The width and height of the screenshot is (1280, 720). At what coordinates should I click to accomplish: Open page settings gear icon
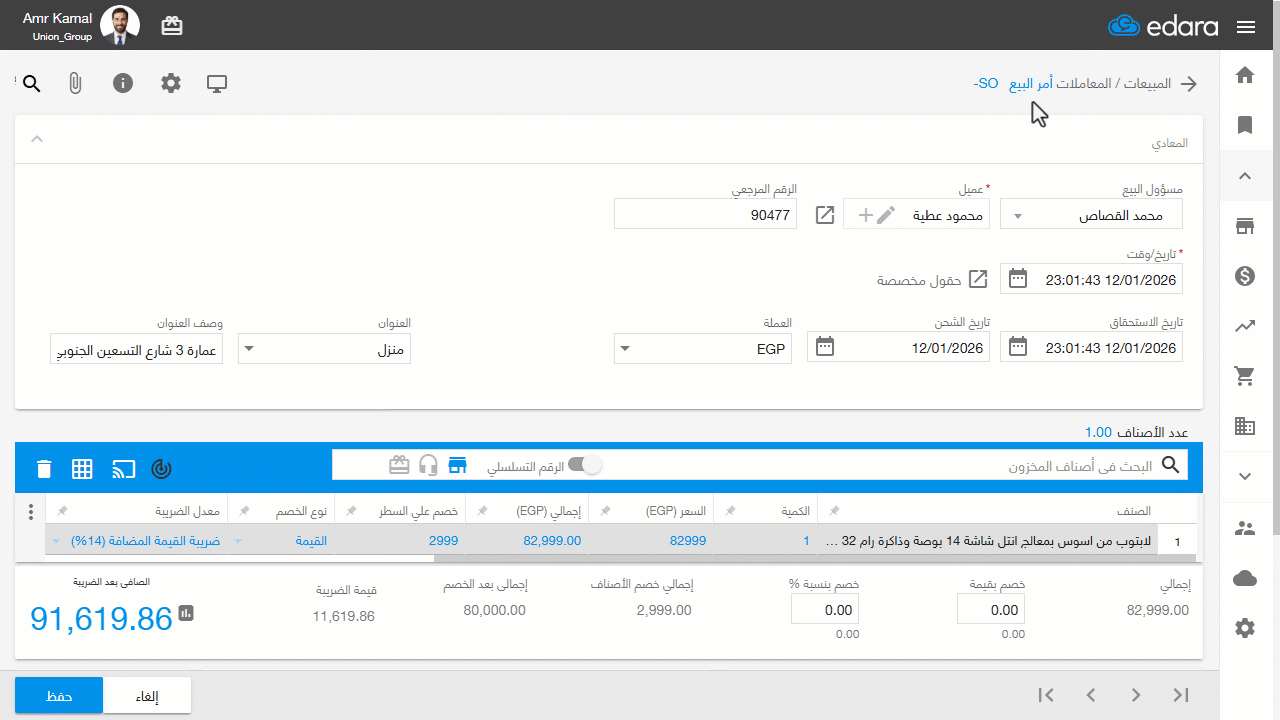coord(171,83)
